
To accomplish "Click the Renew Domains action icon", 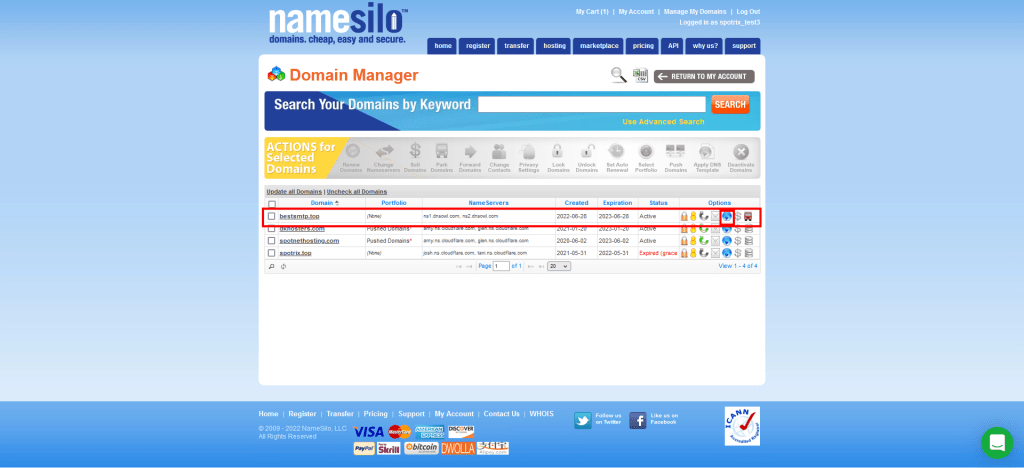I will [351, 151].
